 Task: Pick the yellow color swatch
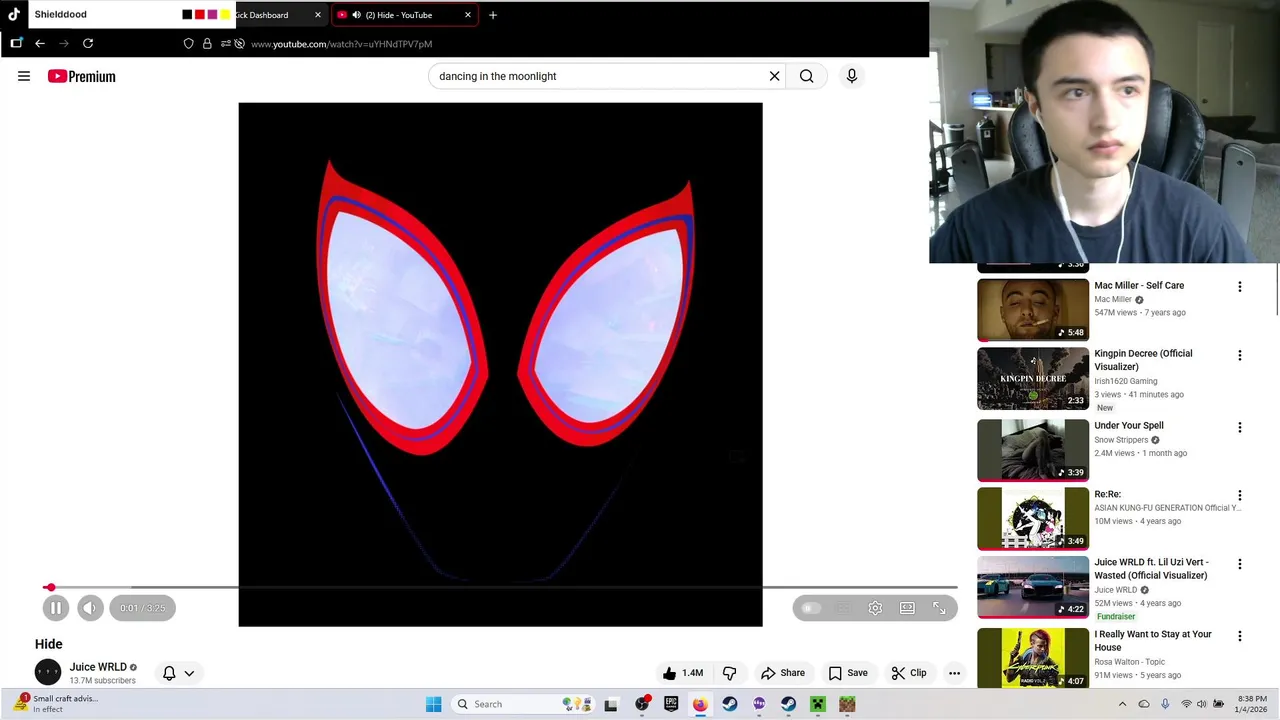click(x=225, y=15)
